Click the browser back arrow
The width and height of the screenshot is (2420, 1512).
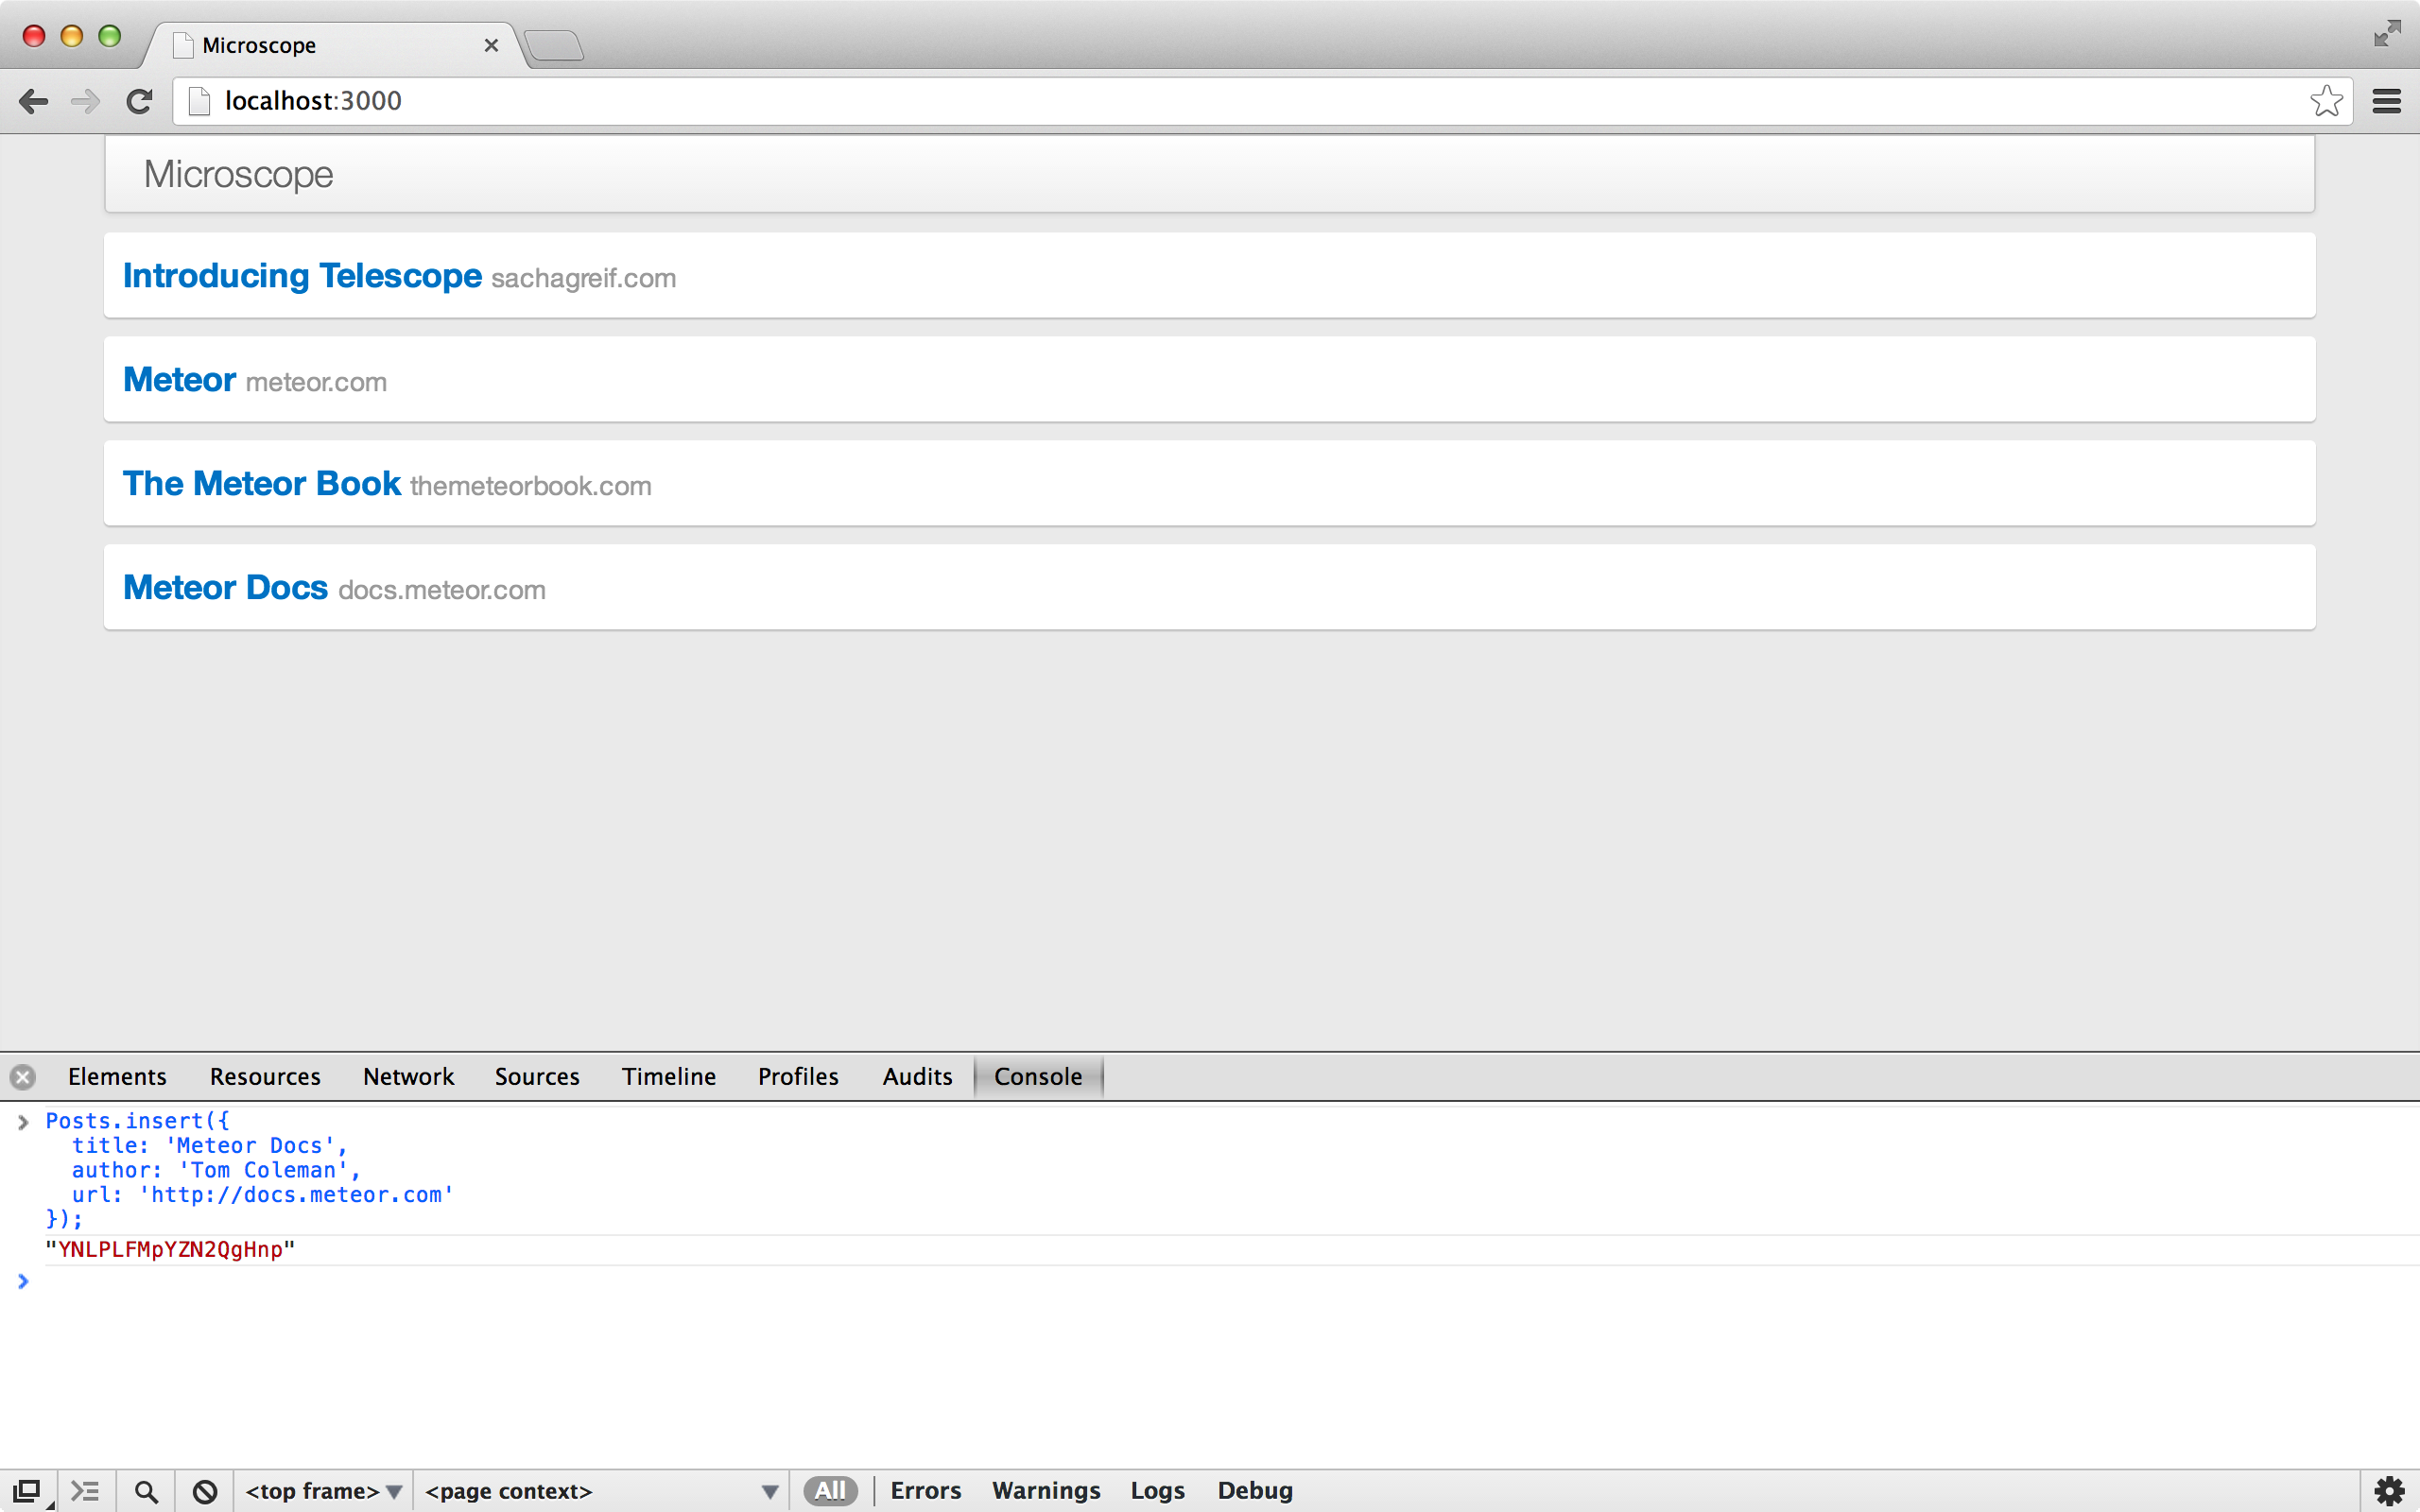pos(34,101)
